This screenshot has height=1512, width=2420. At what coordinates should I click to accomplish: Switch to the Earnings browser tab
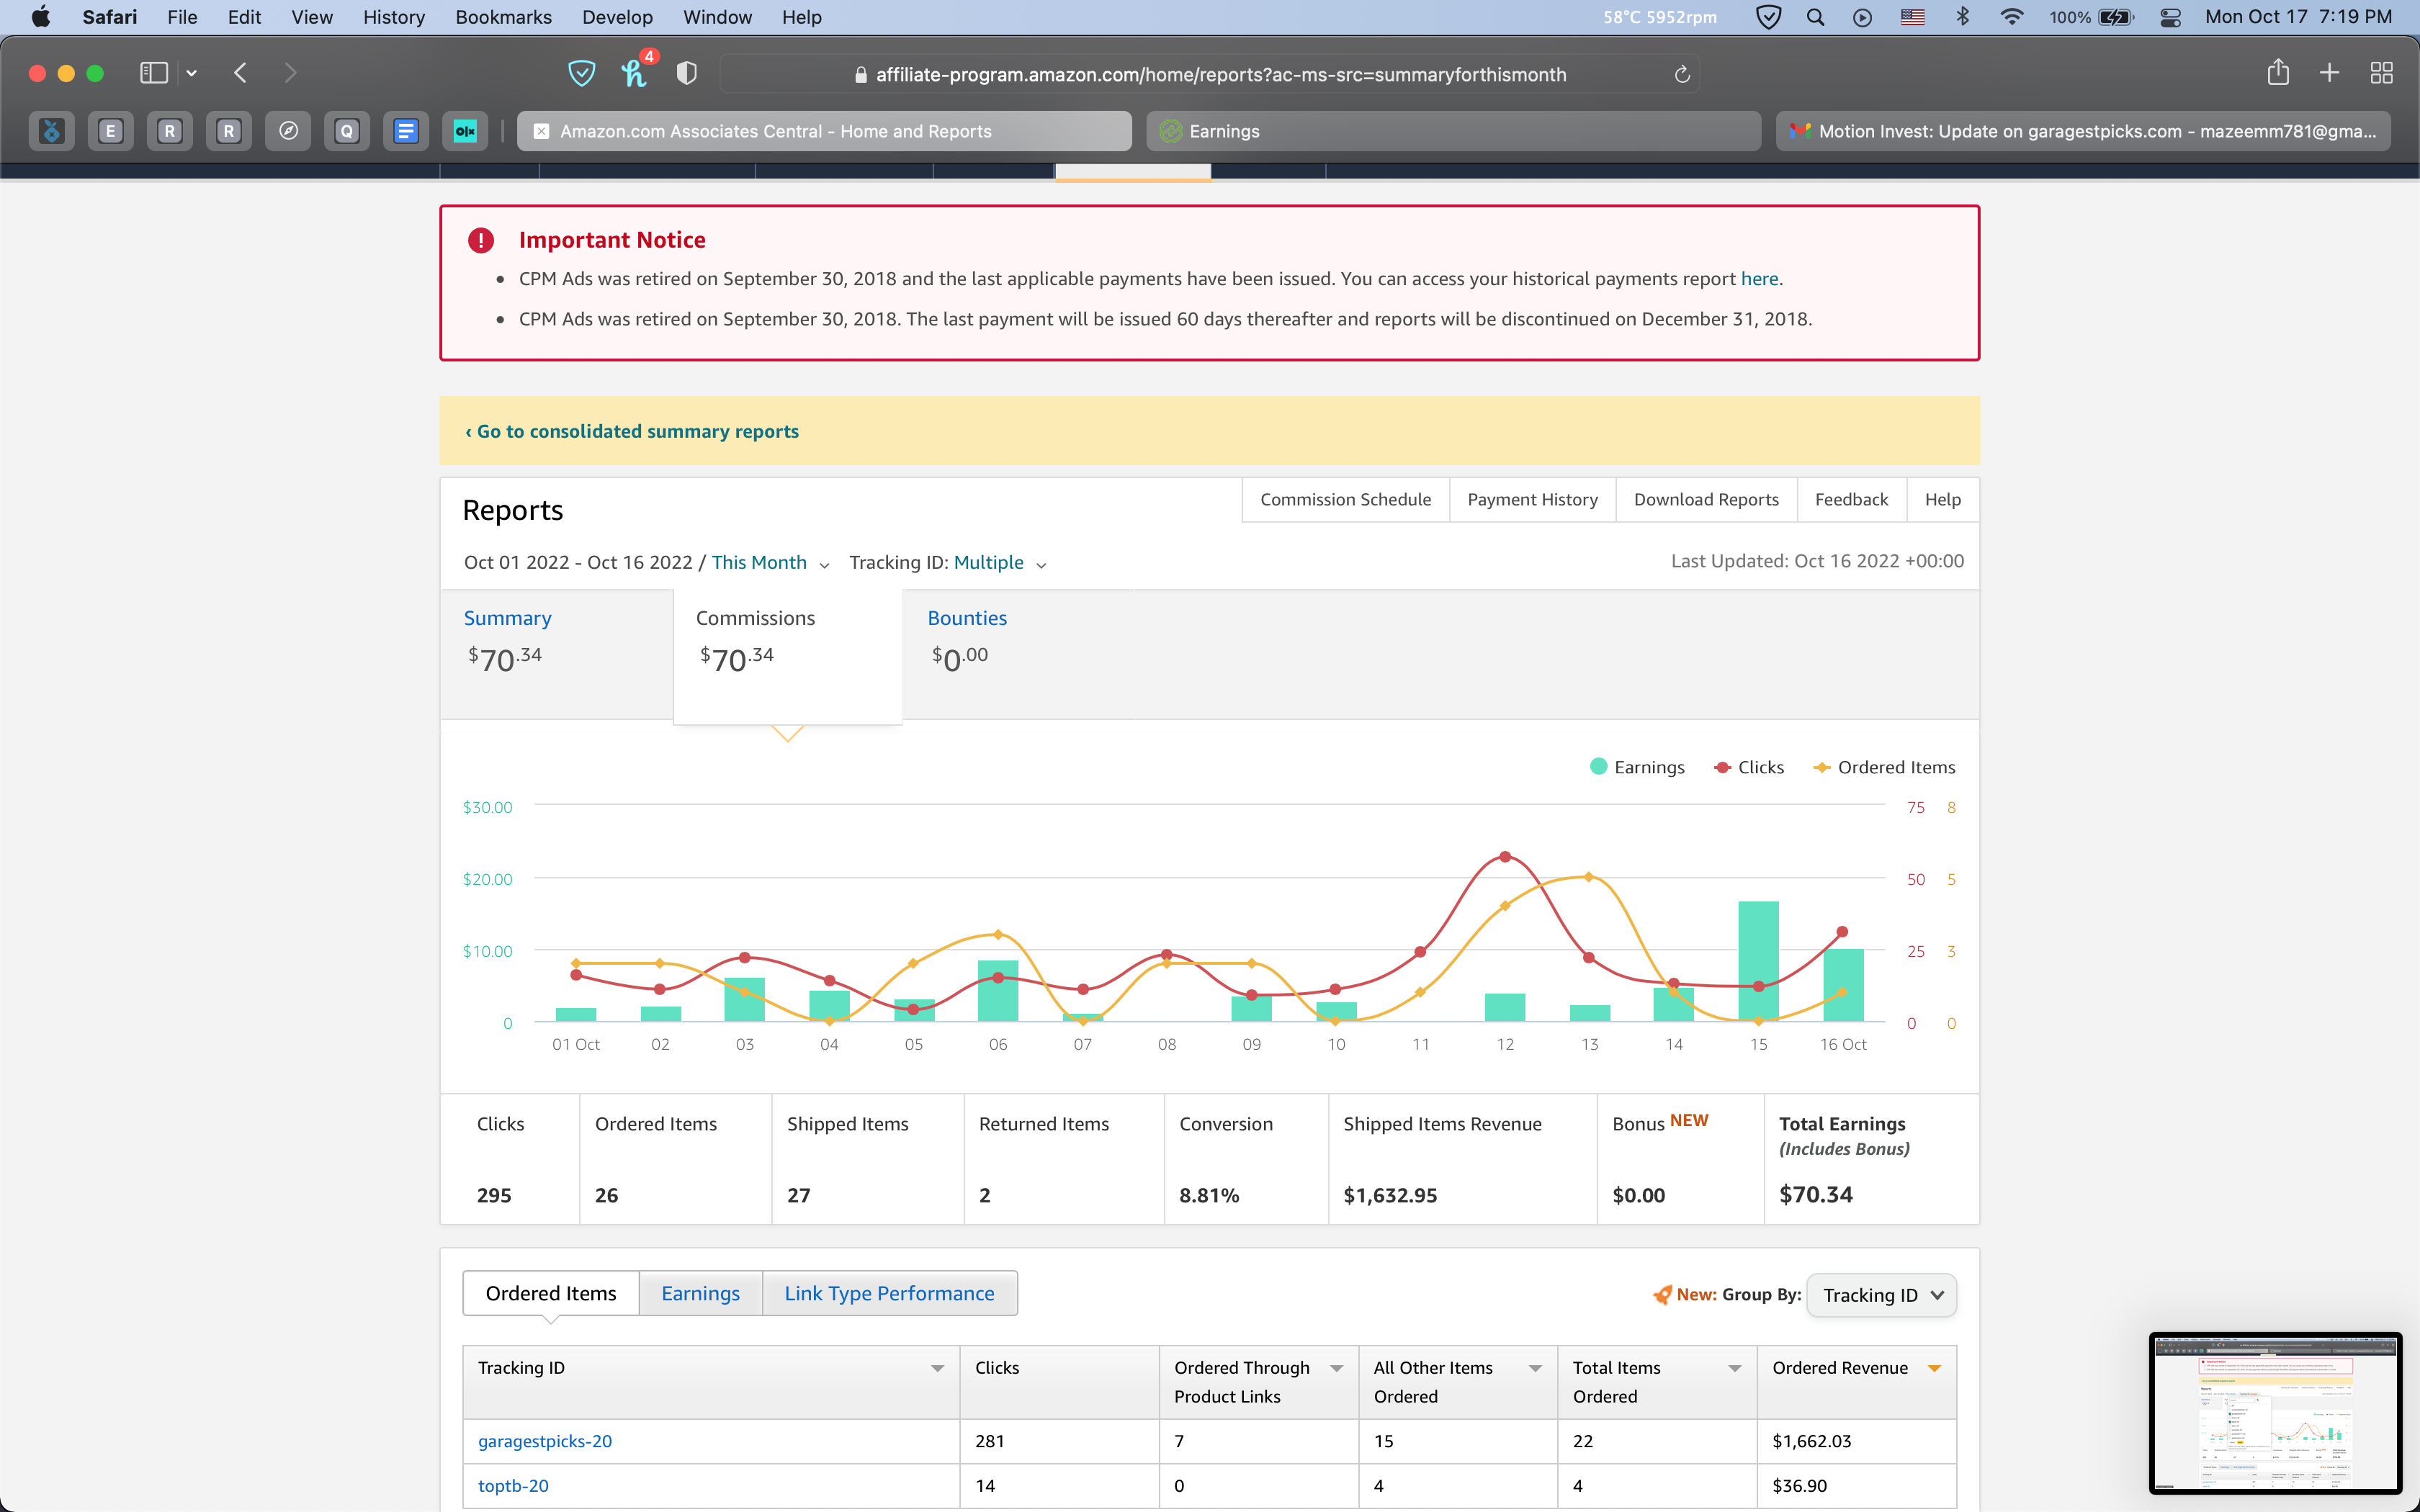(1453, 131)
